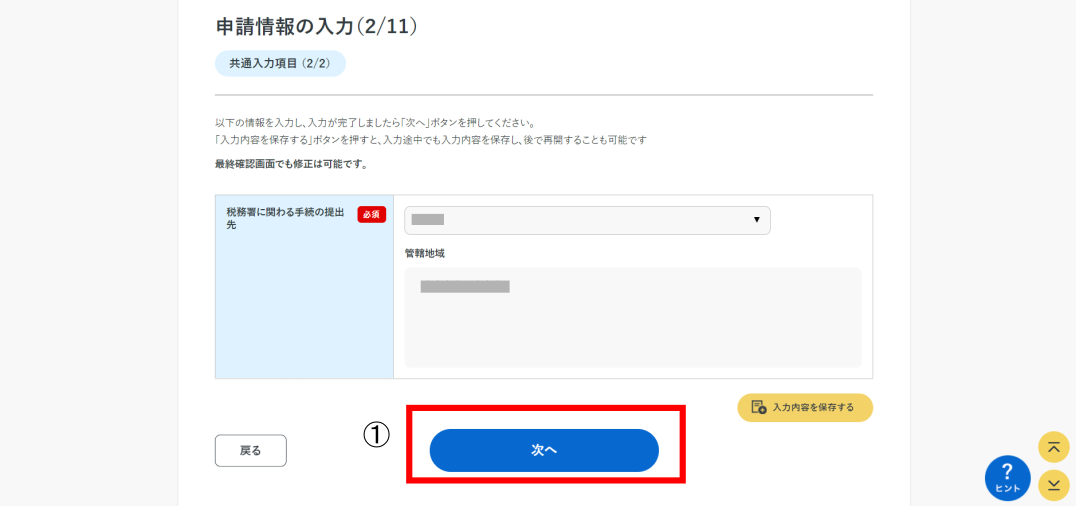1076x506 pixels.
Task: Click the black triangle dropdown arrow
Action: click(x=757, y=220)
